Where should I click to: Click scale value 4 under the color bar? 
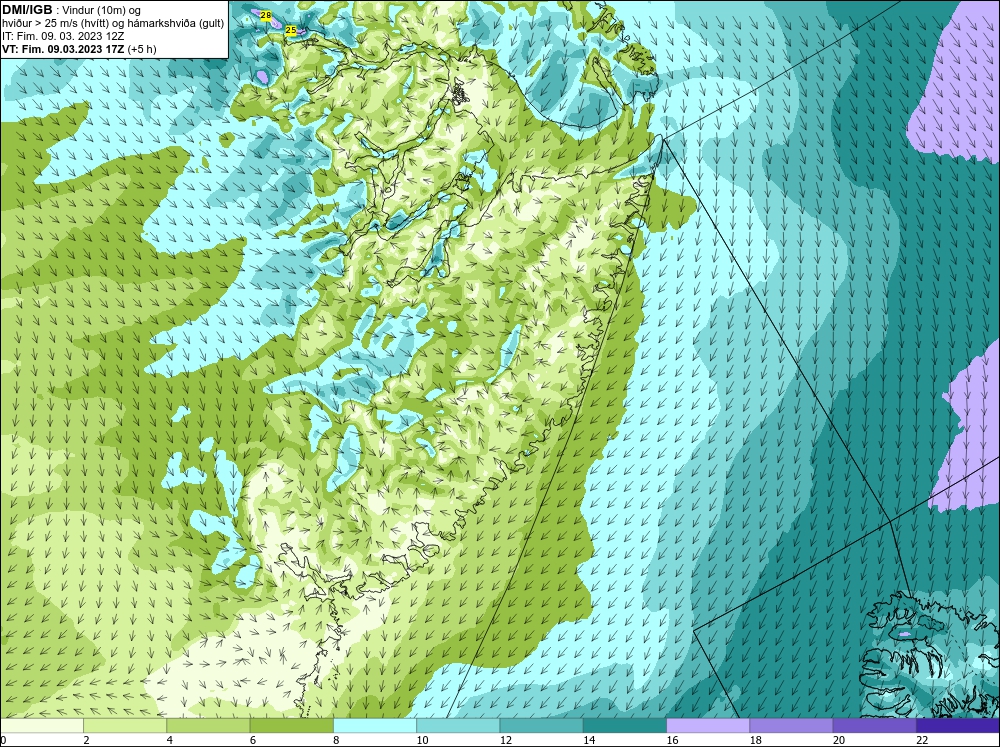[x=170, y=740]
